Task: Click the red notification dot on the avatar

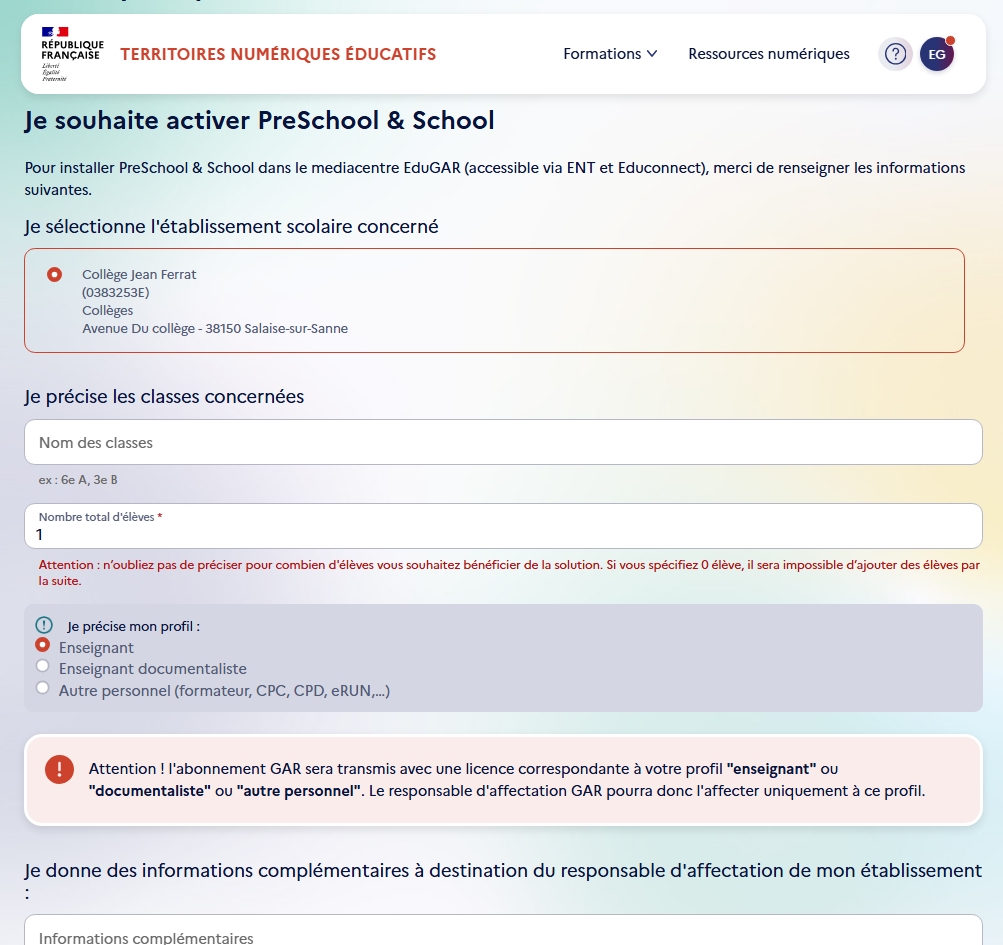Action: pos(950,41)
